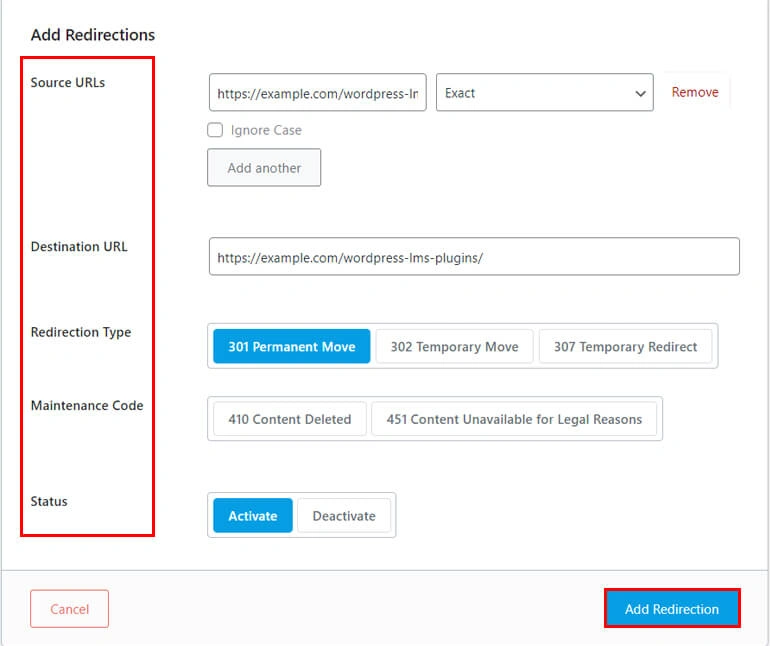The image size is (770, 646).
Task: Select 301 Permanent Move redirection type
Action: (291, 347)
